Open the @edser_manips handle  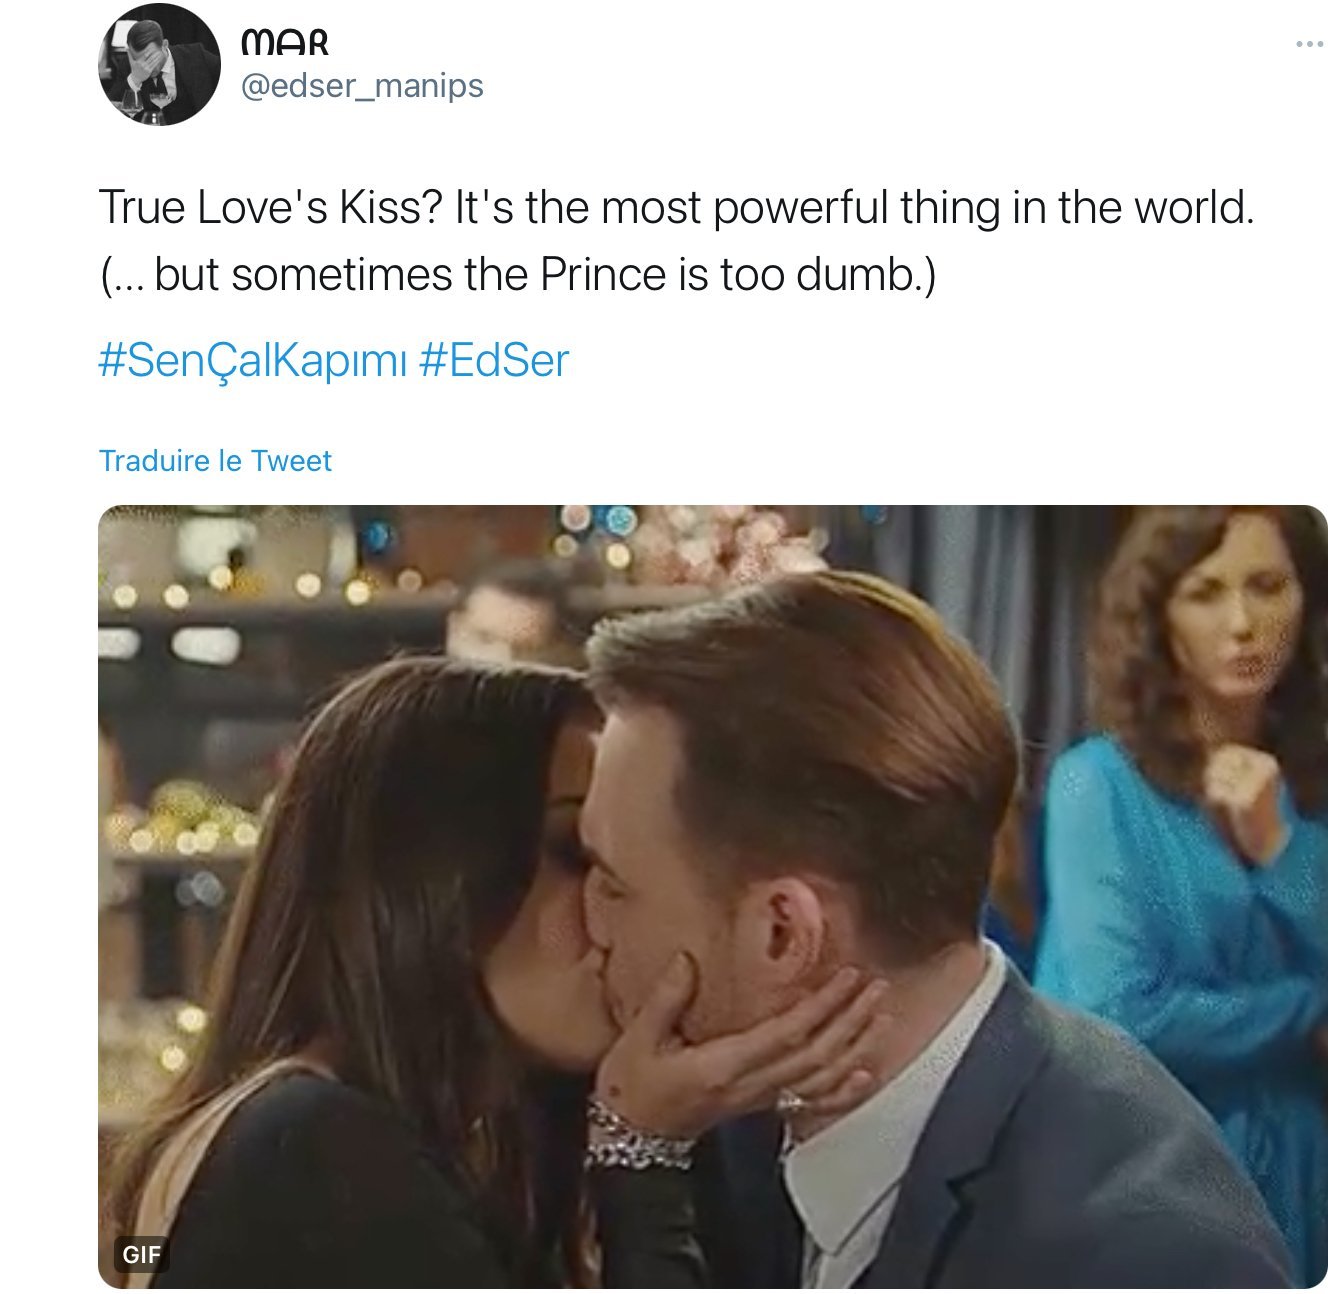pos(362,87)
